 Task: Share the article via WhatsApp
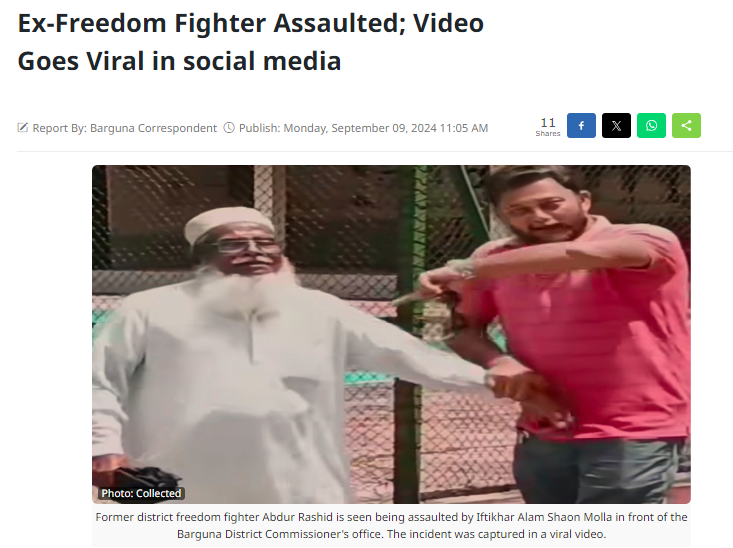pos(651,125)
